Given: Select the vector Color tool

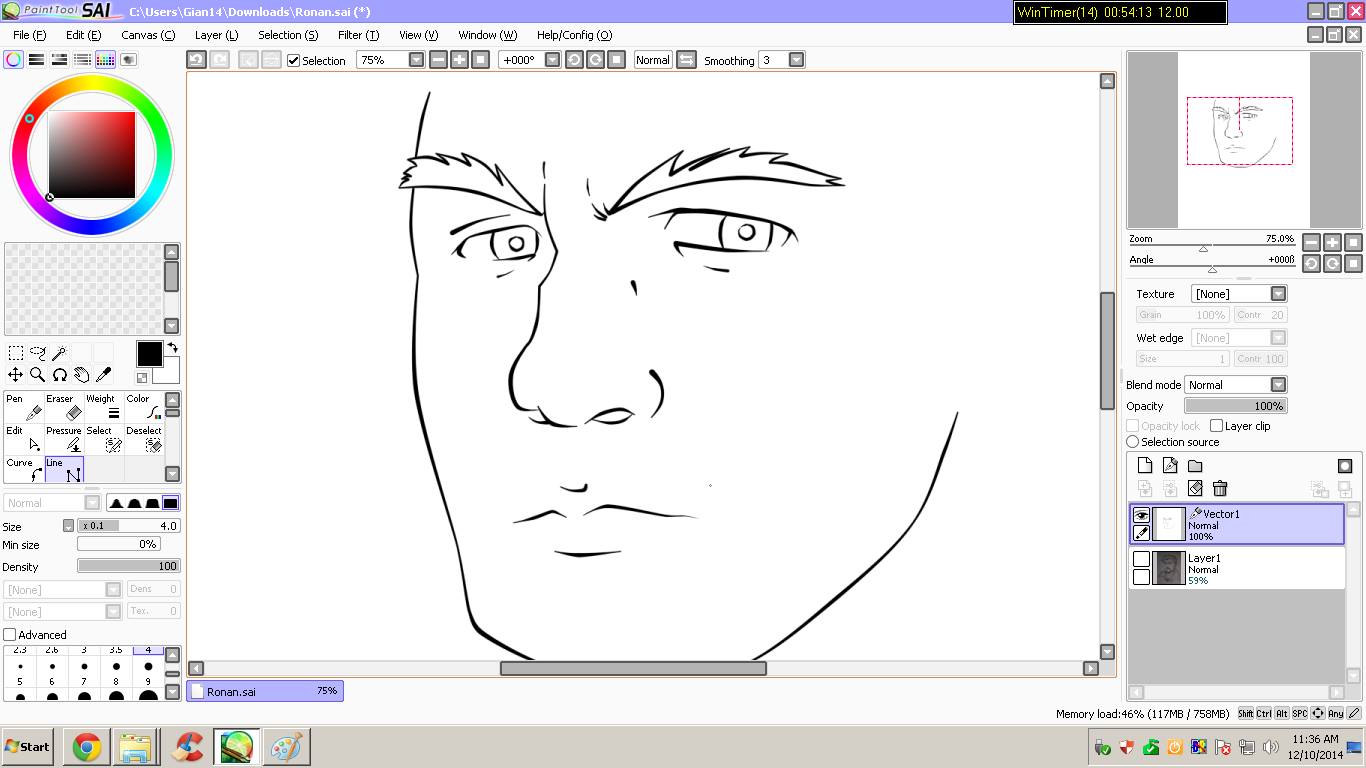Looking at the screenshot, I should 144,407.
